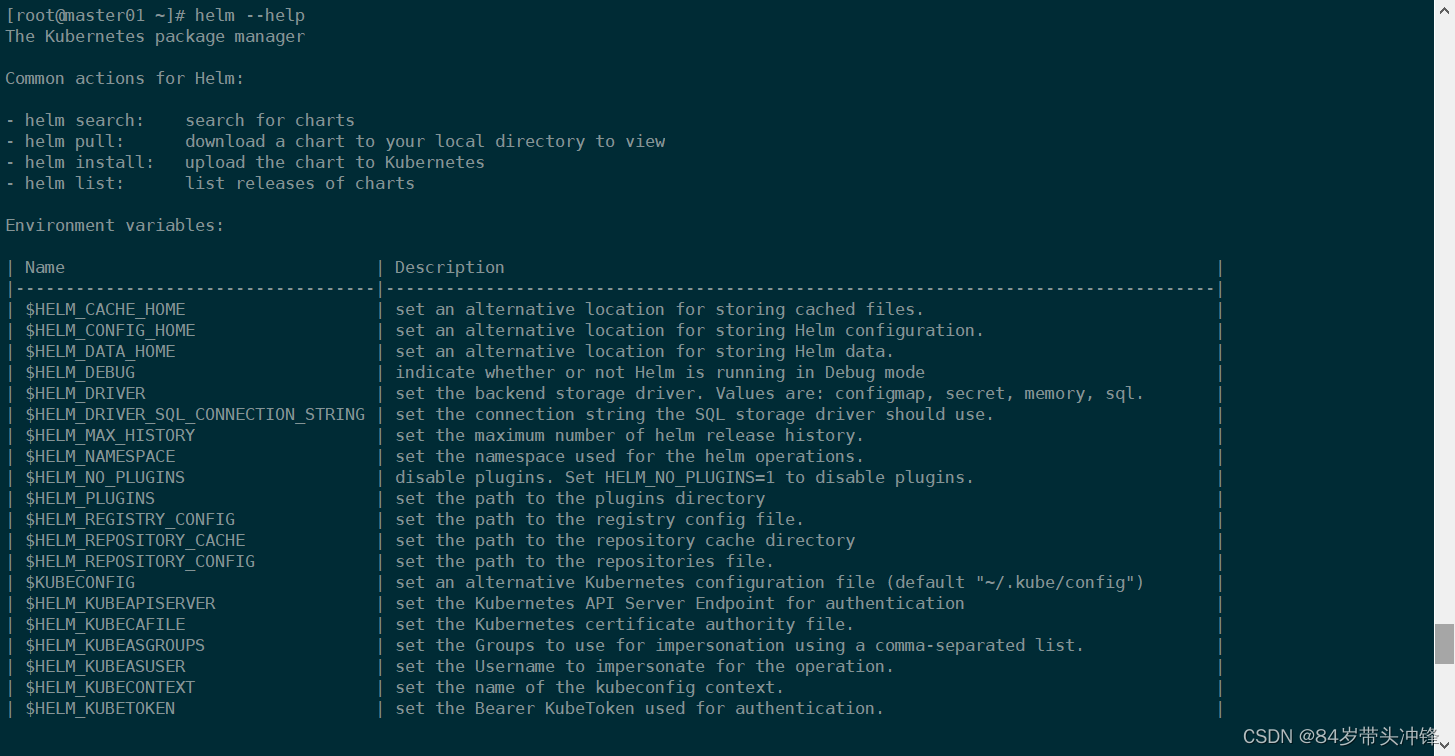Image resolution: width=1455 pixels, height=756 pixels.
Task: Click the $HELM_DRIVER_SQL_CONNECTION_STRING entry
Action: pos(195,414)
